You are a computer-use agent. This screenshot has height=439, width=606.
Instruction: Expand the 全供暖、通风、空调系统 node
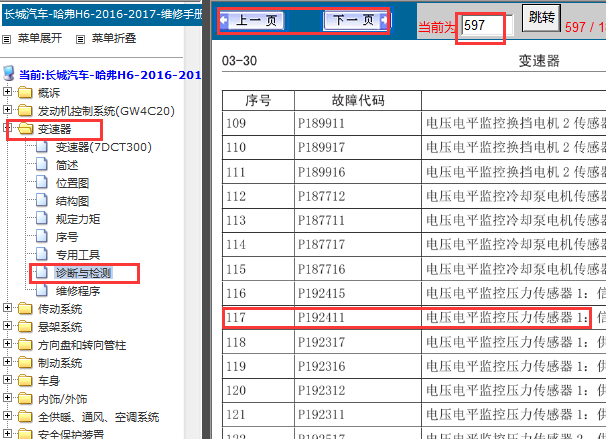point(7,415)
